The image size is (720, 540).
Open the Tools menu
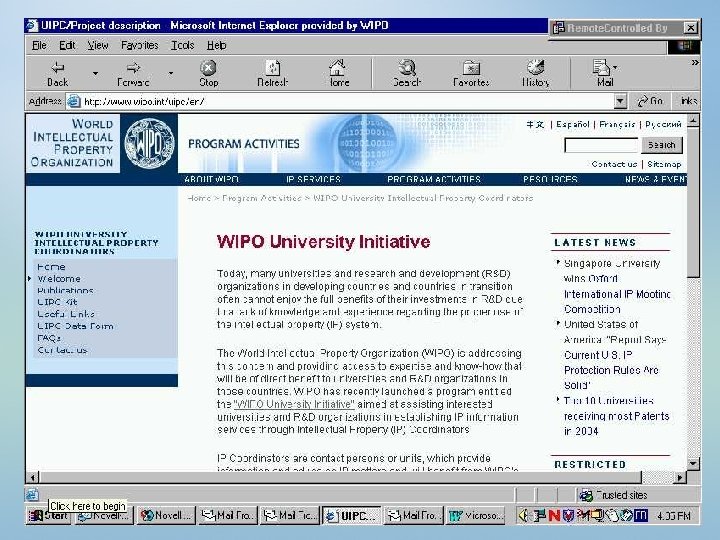pyautogui.click(x=182, y=45)
